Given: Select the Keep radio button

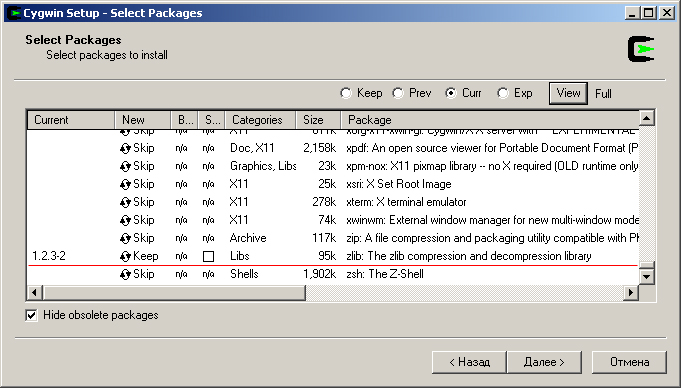Looking at the screenshot, I should 346,93.
